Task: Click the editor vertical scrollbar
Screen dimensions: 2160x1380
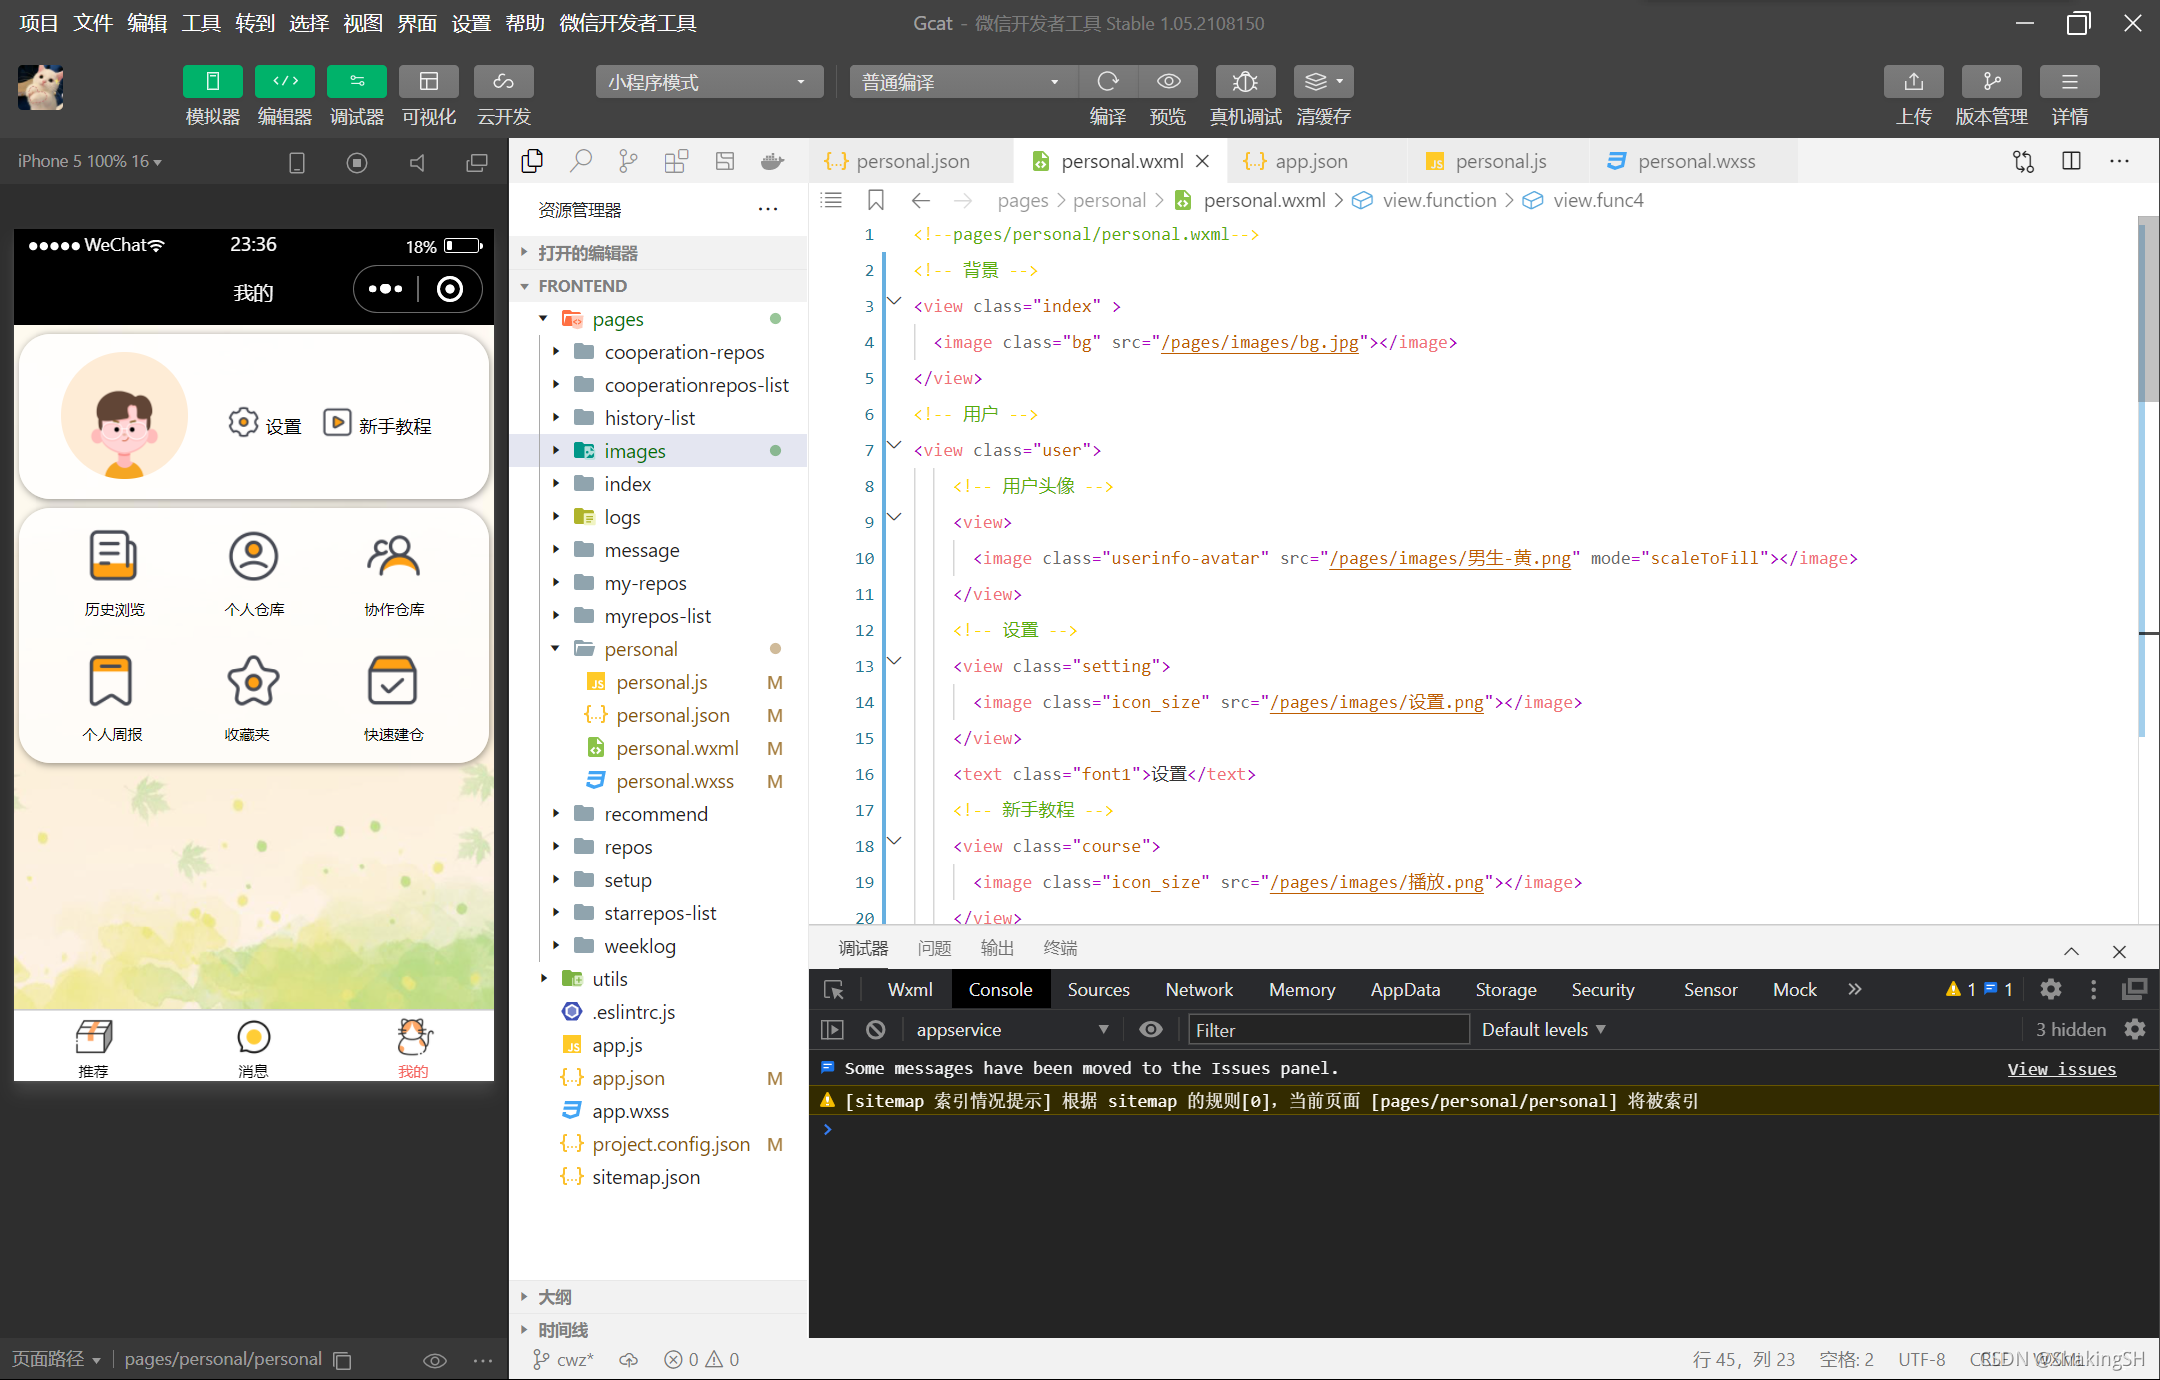Action: click(2147, 310)
